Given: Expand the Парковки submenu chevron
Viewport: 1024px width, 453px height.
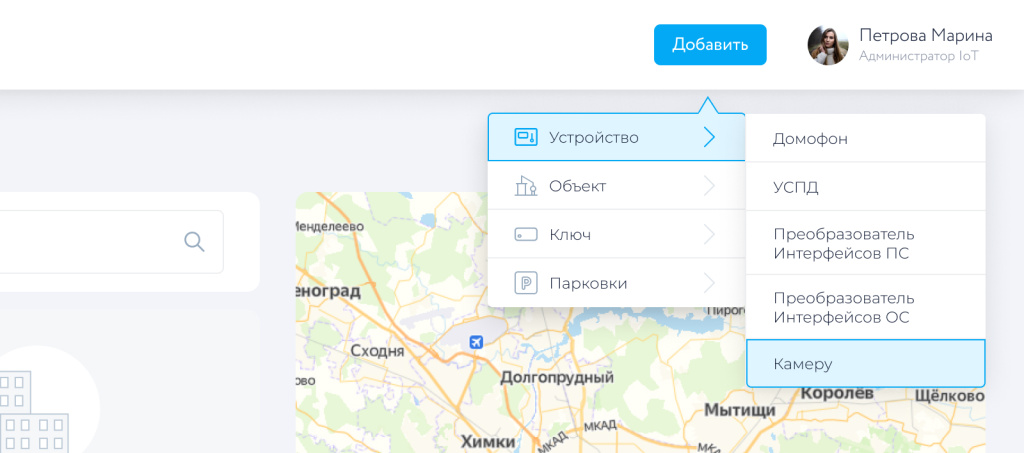Looking at the screenshot, I should 710,283.
